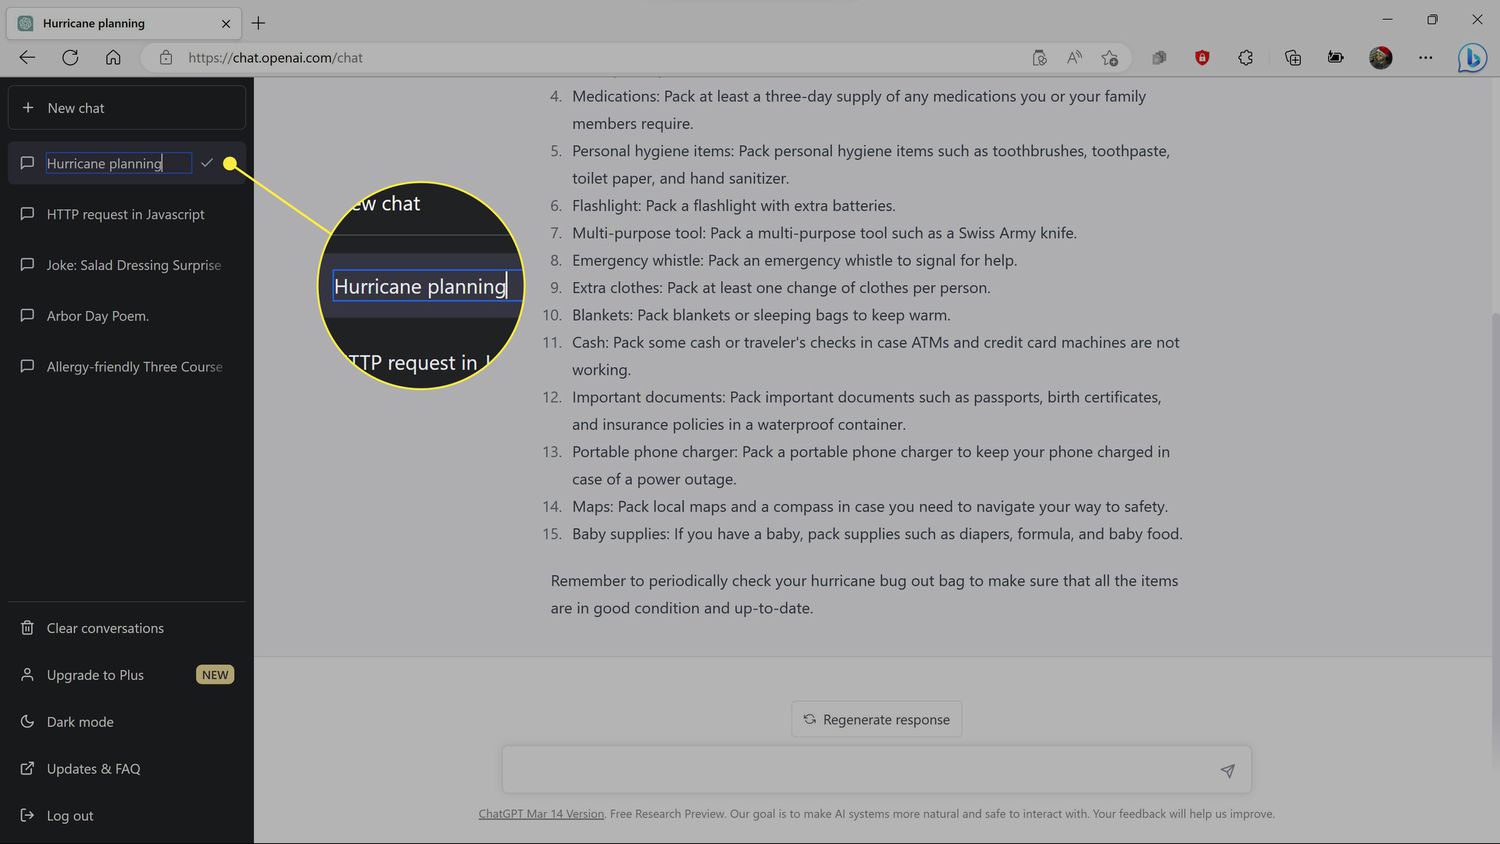The image size is (1500, 844).
Task: Open browser Settings and more menu
Action: (x=1425, y=58)
